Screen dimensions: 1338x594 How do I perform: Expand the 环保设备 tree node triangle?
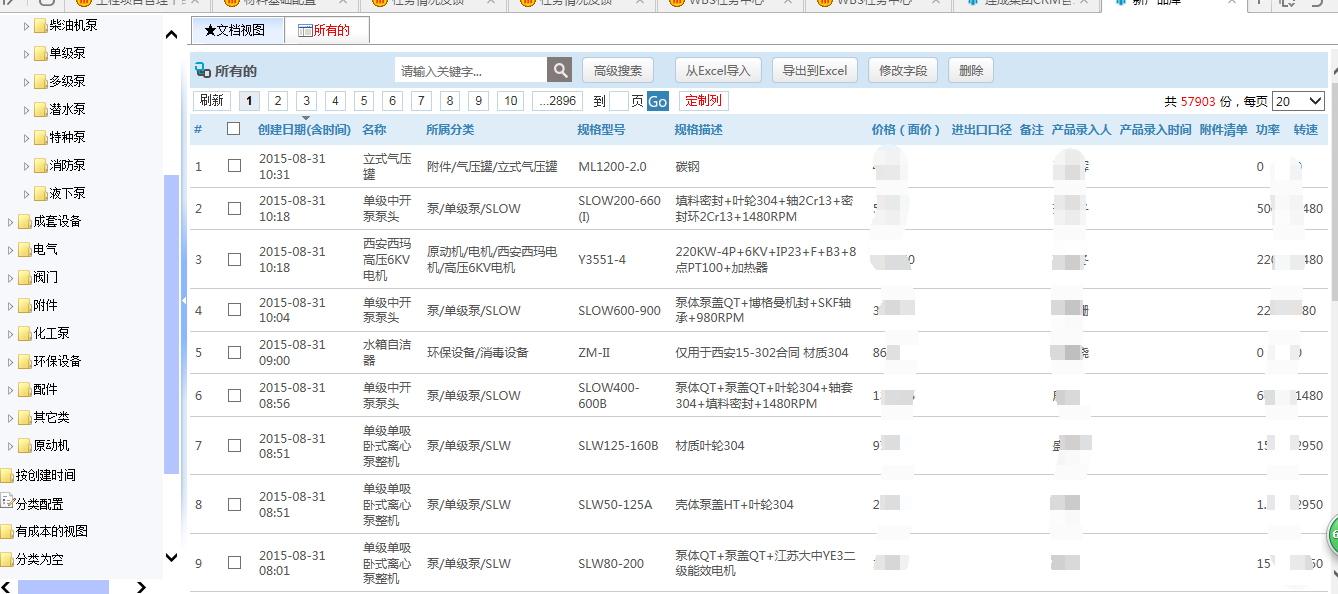[11, 361]
